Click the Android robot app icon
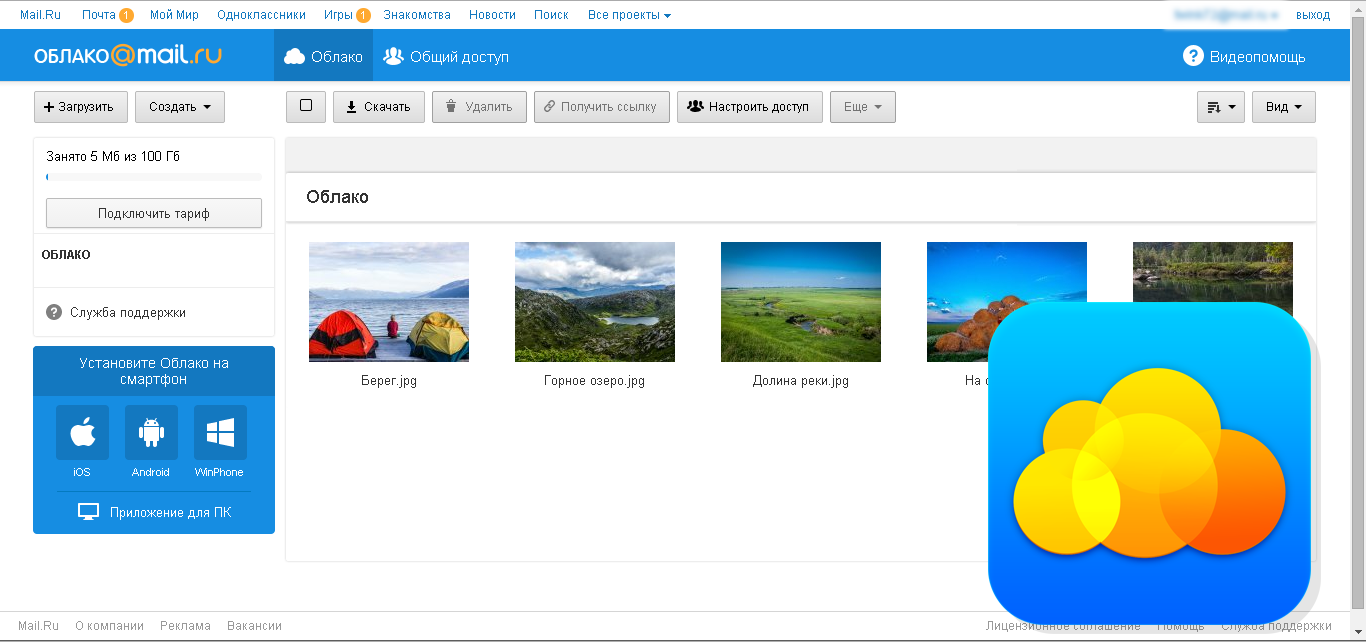Viewport: 1366px width, 642px height. tap(151, 433)
